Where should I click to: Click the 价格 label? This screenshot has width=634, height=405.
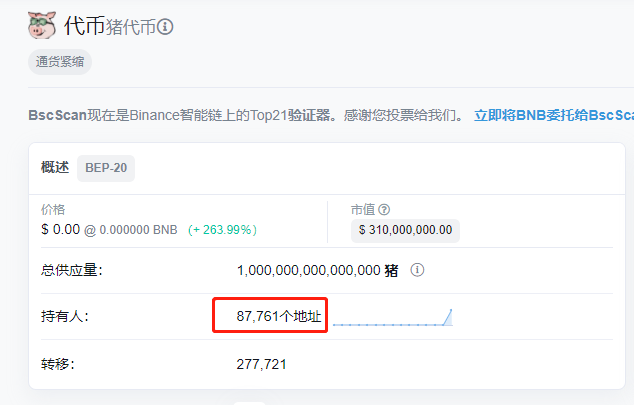click(x=53, y=209)
